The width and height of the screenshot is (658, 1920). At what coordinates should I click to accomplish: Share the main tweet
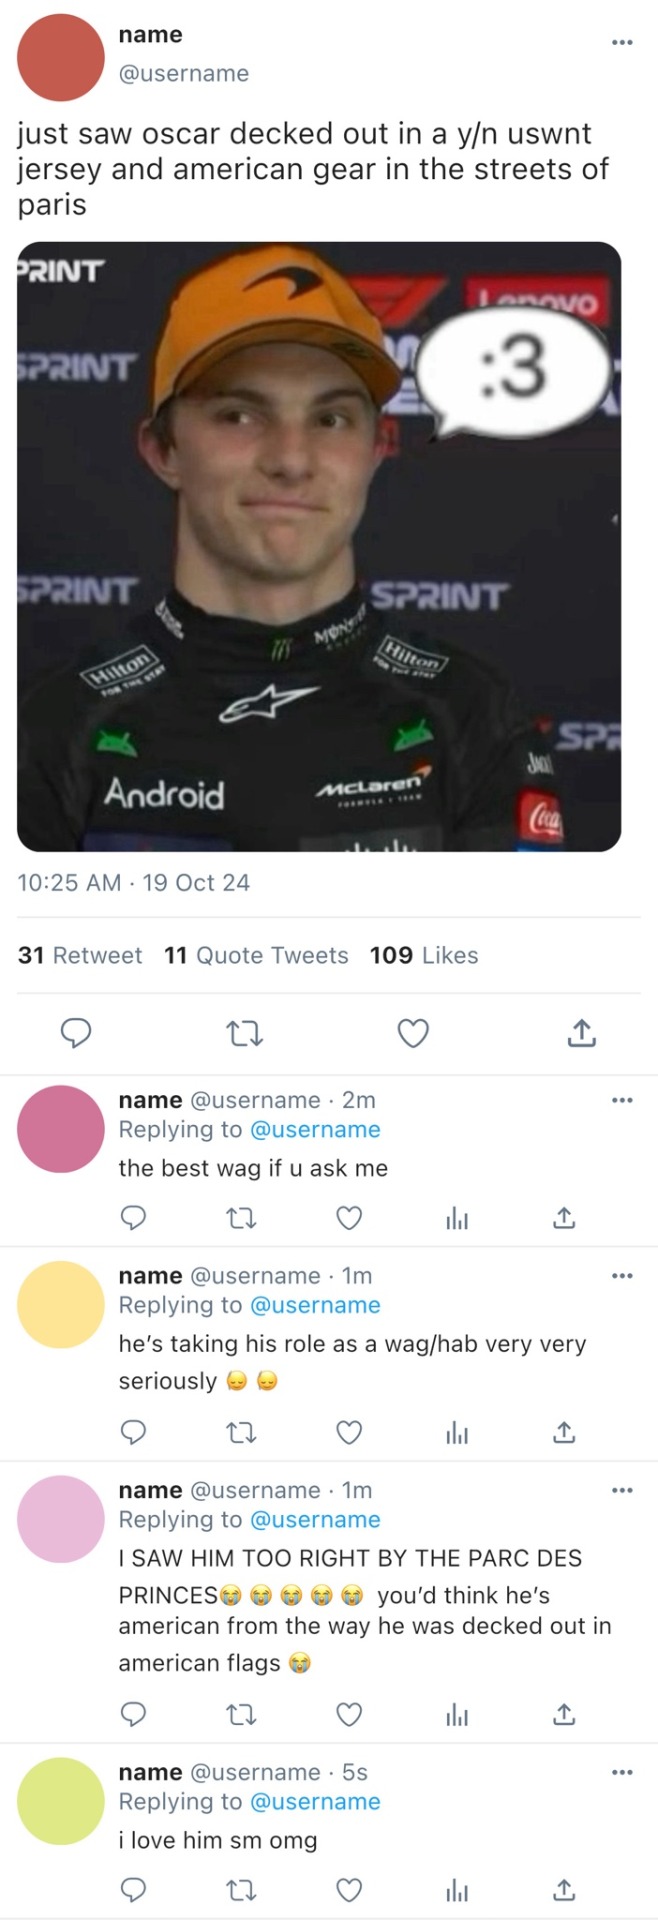tap(581, 1033)
